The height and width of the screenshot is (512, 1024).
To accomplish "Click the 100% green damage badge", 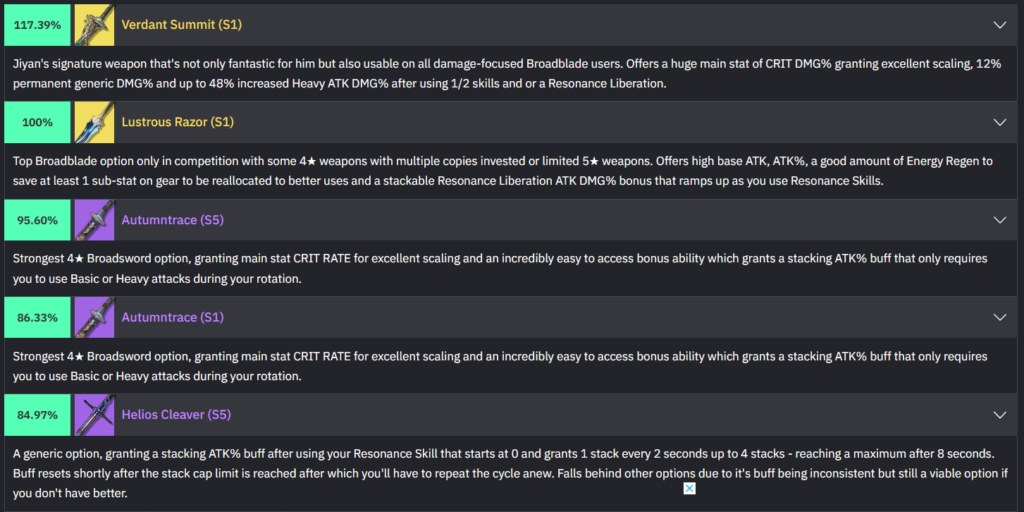I will (x=38, y=122).
